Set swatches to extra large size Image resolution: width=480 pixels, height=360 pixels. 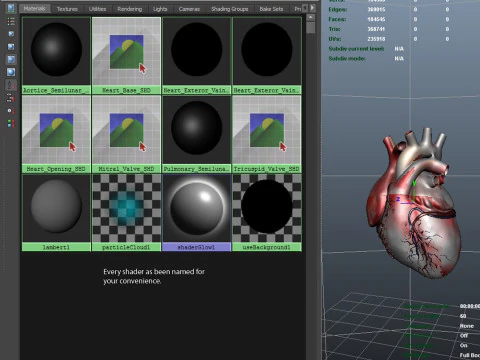click(11, 72)
